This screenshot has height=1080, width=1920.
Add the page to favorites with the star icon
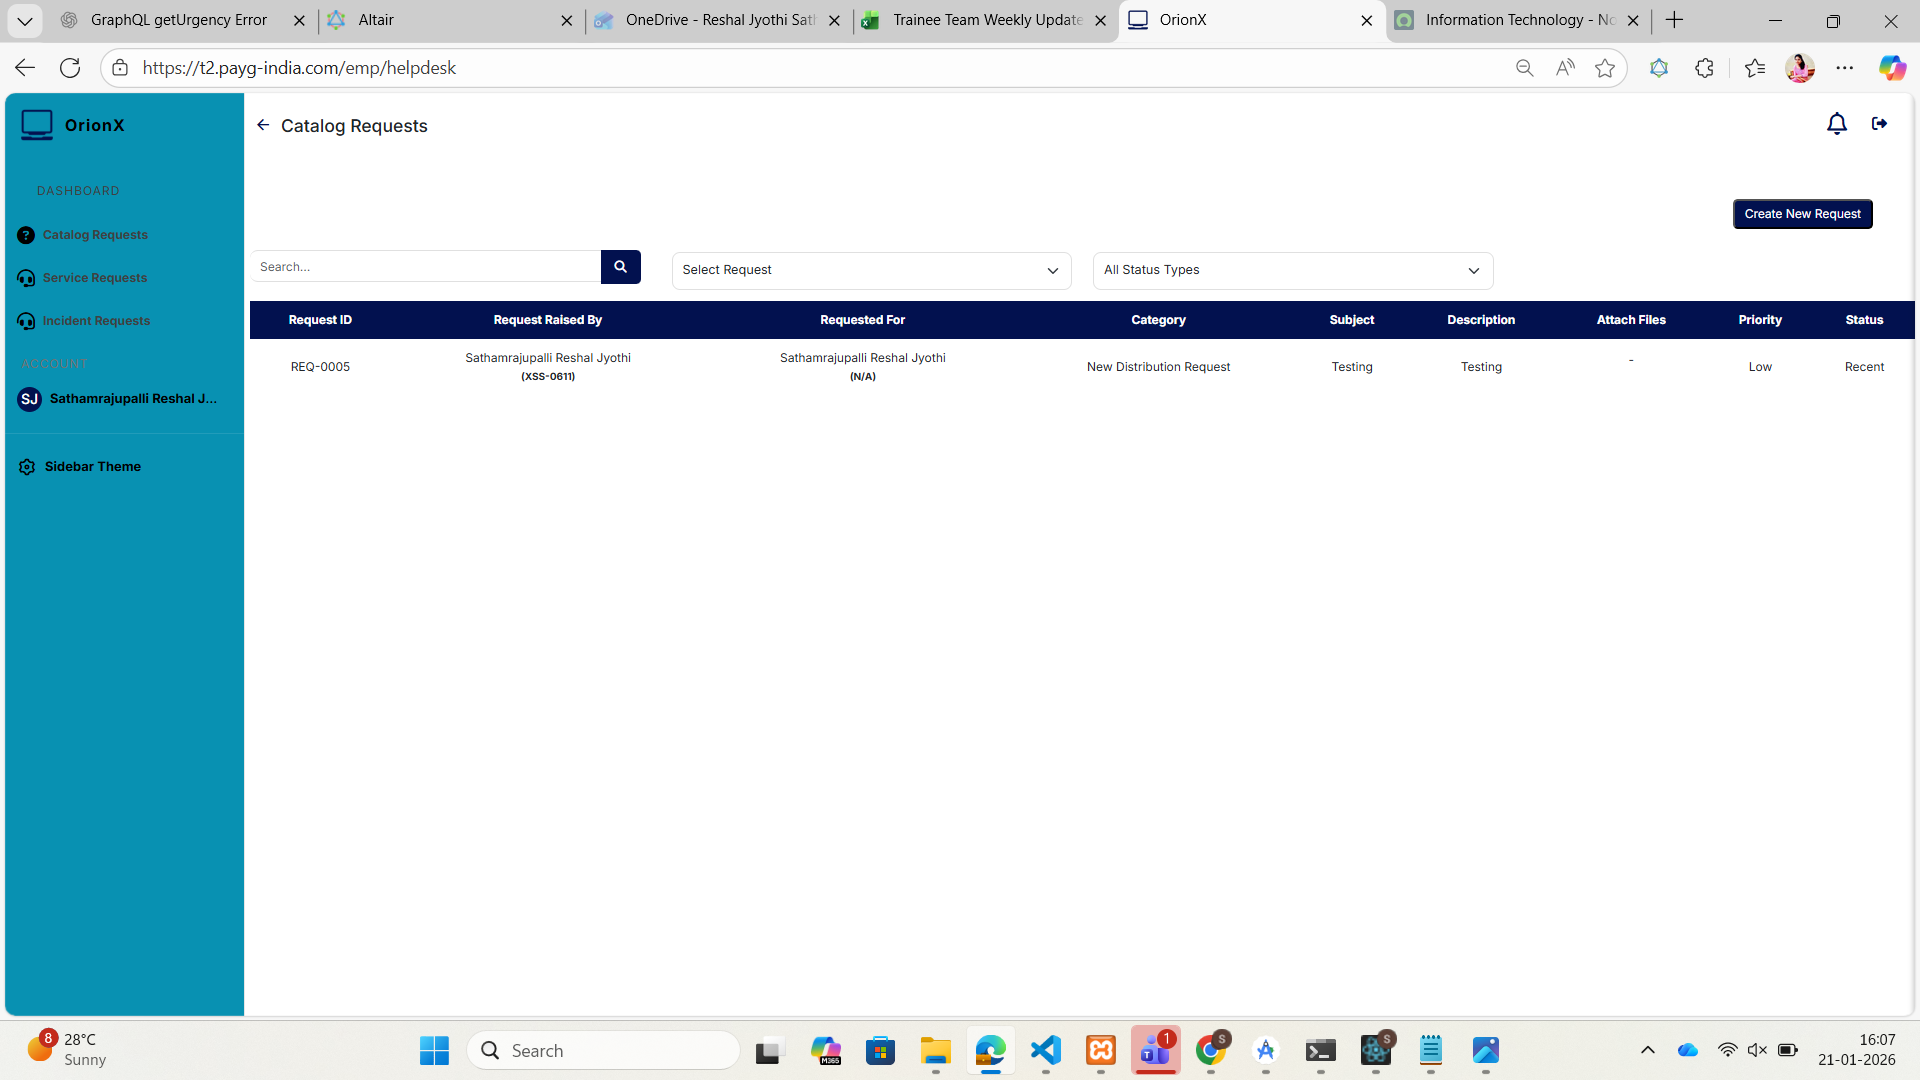tap(1605, 68)
